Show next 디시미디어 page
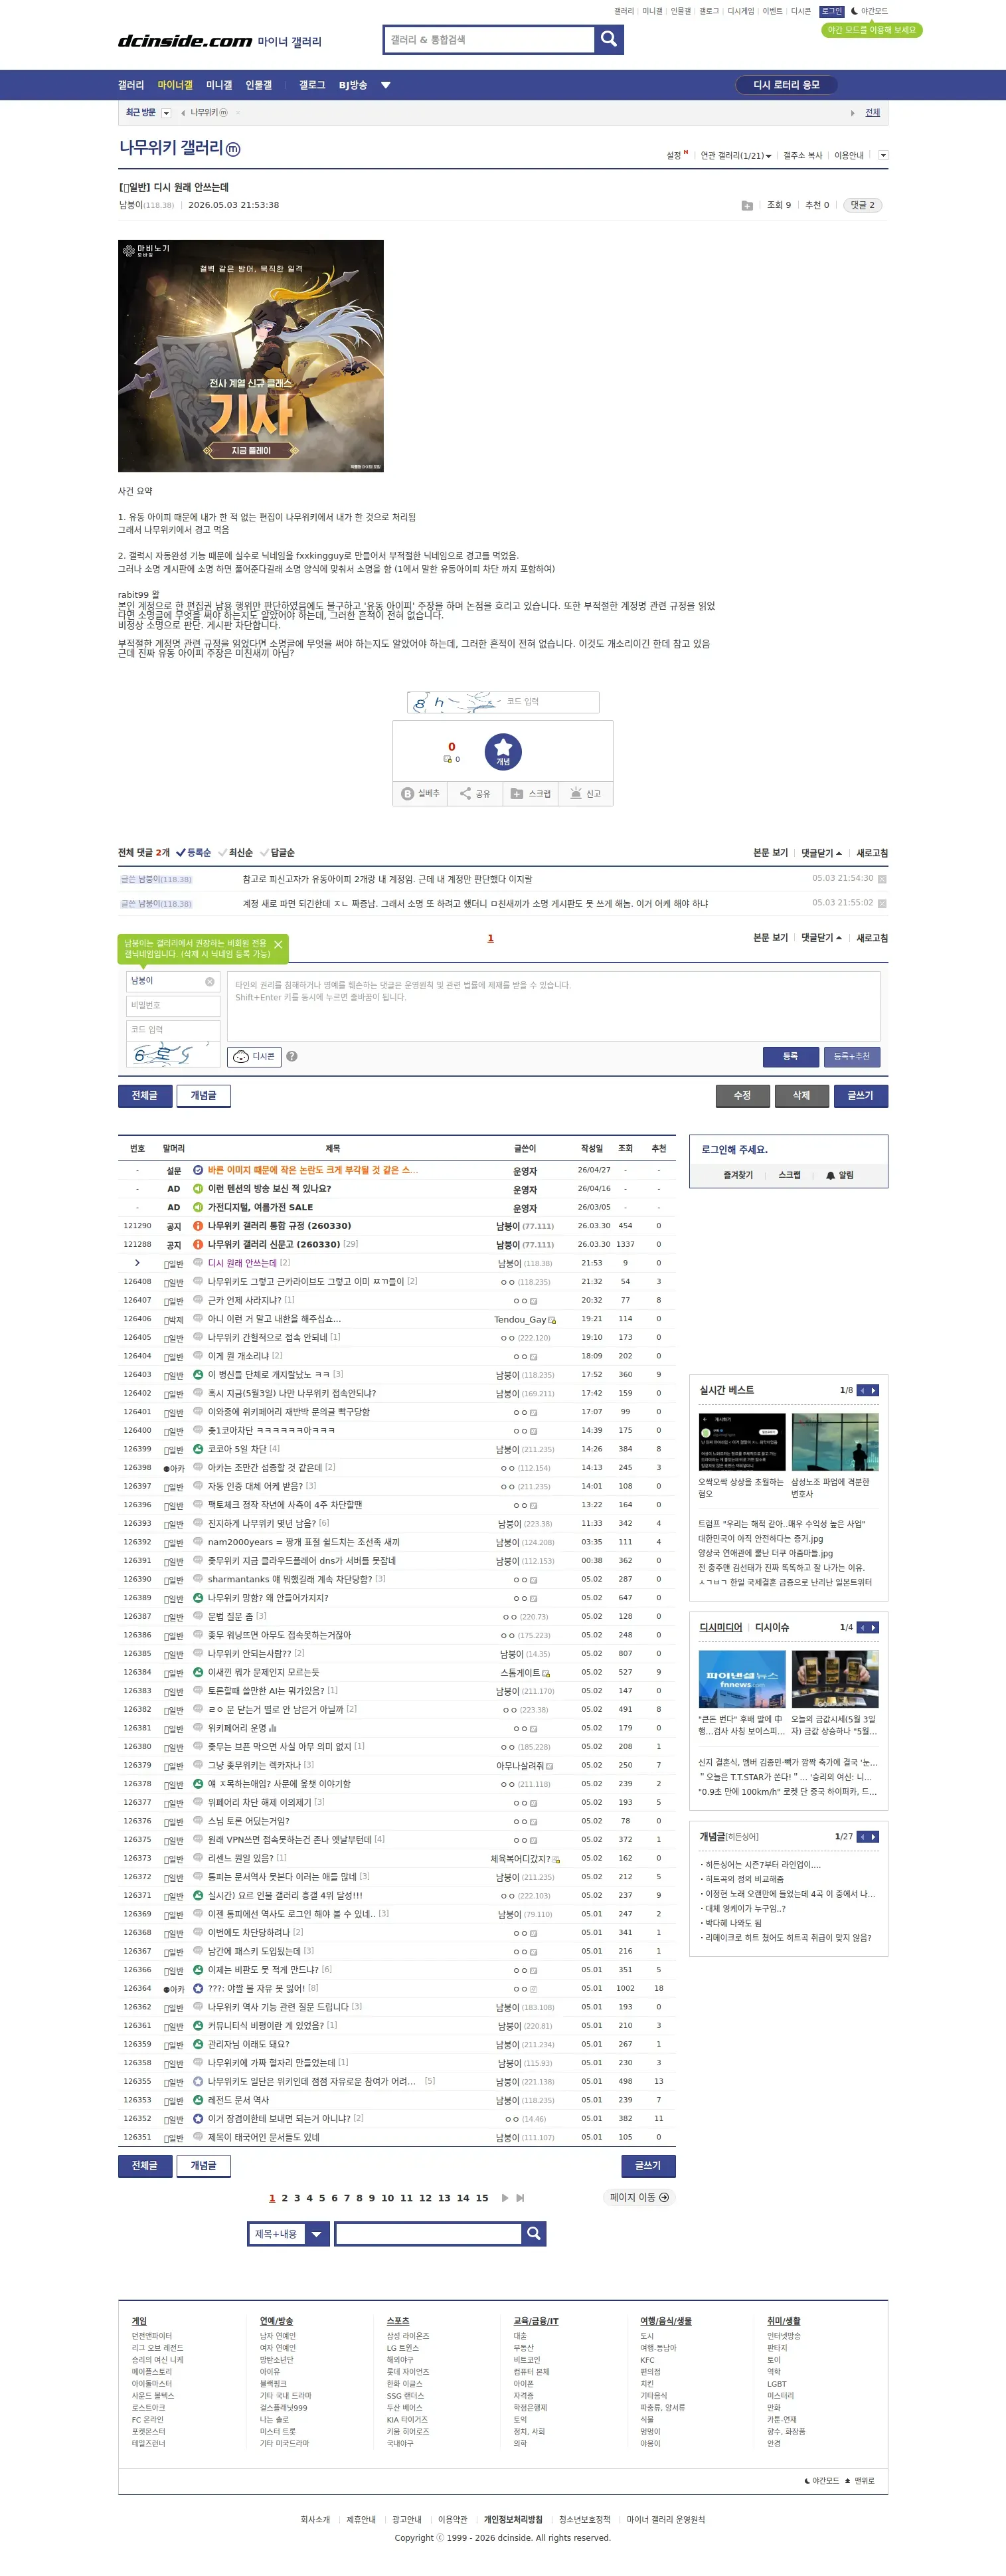 (874, 1627)
